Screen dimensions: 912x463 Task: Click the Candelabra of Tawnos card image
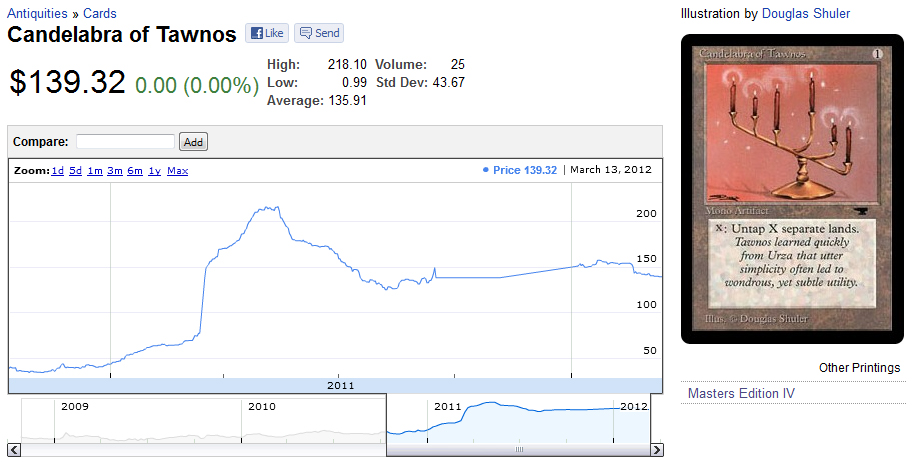click(x=793, y=190)
